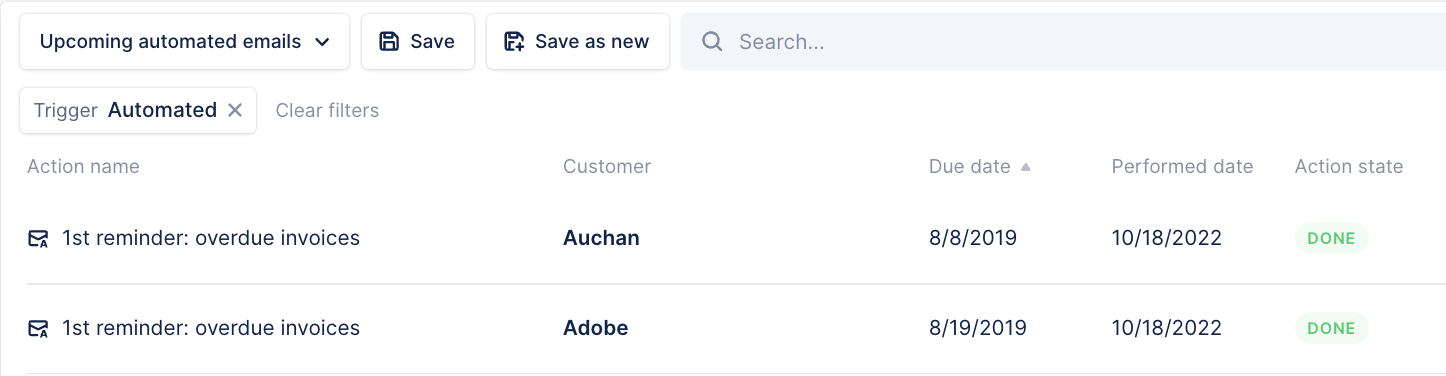The height and width of the screenshot is (376, 1446).
Task: Click automated email icon in Auchan row
Action: [x=38, y=238]
